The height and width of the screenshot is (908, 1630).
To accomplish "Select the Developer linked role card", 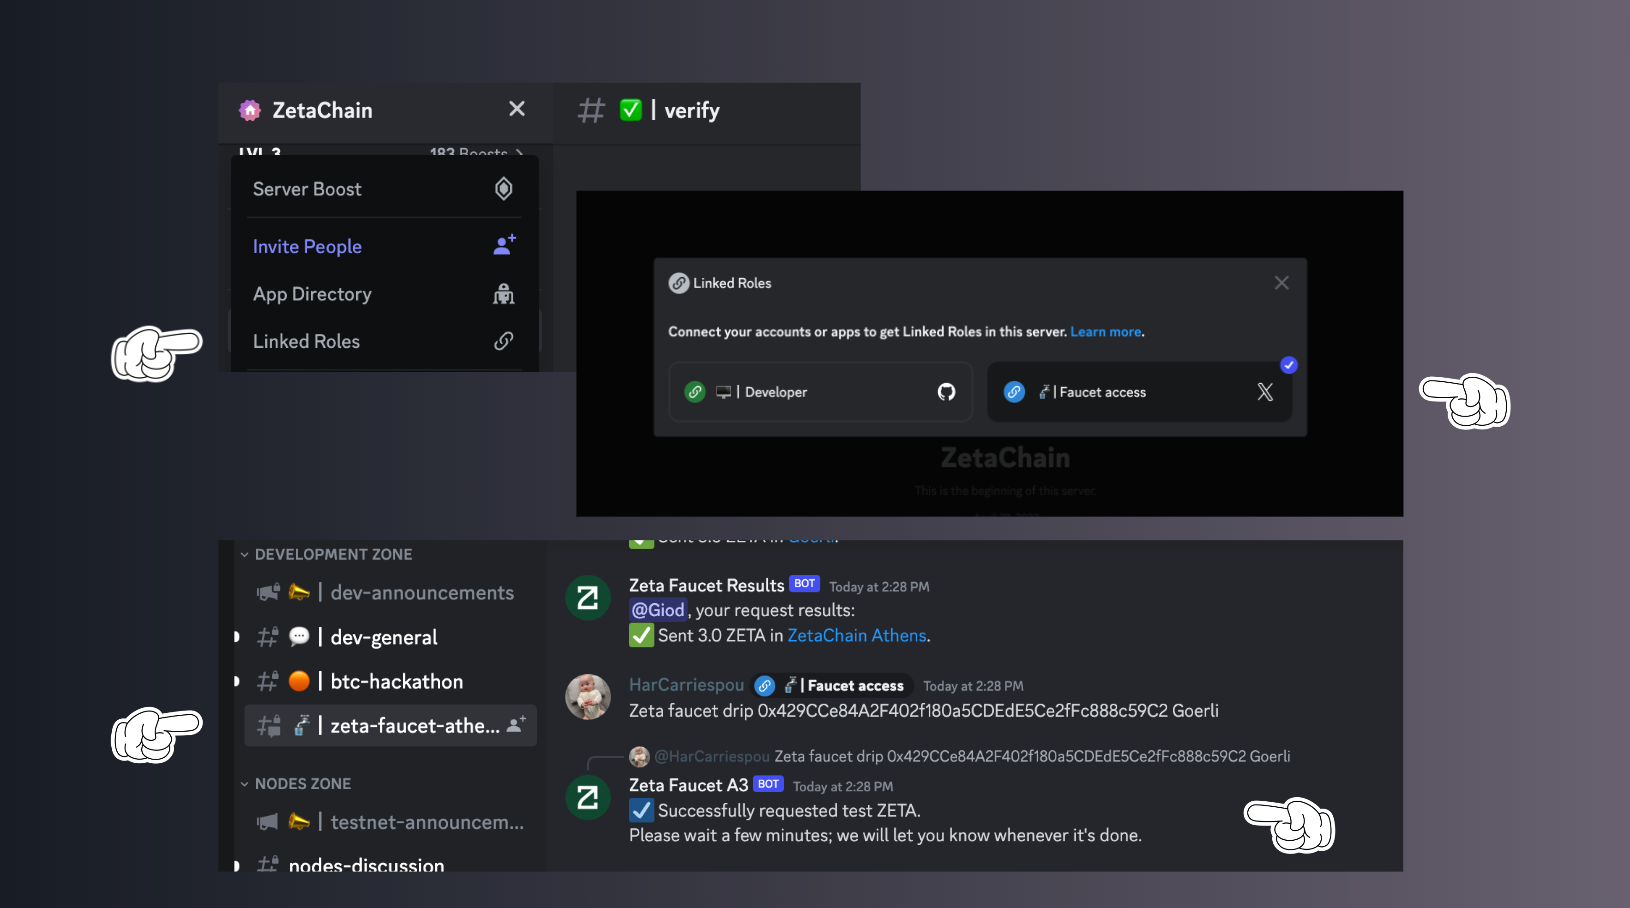I will click(x=821, y=392).
